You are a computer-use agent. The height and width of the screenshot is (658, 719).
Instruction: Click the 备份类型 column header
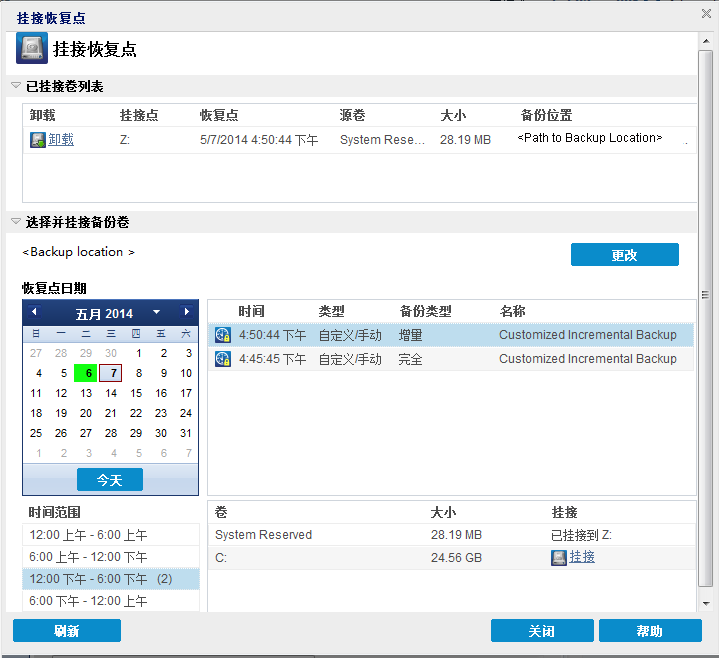click(426, 311)
